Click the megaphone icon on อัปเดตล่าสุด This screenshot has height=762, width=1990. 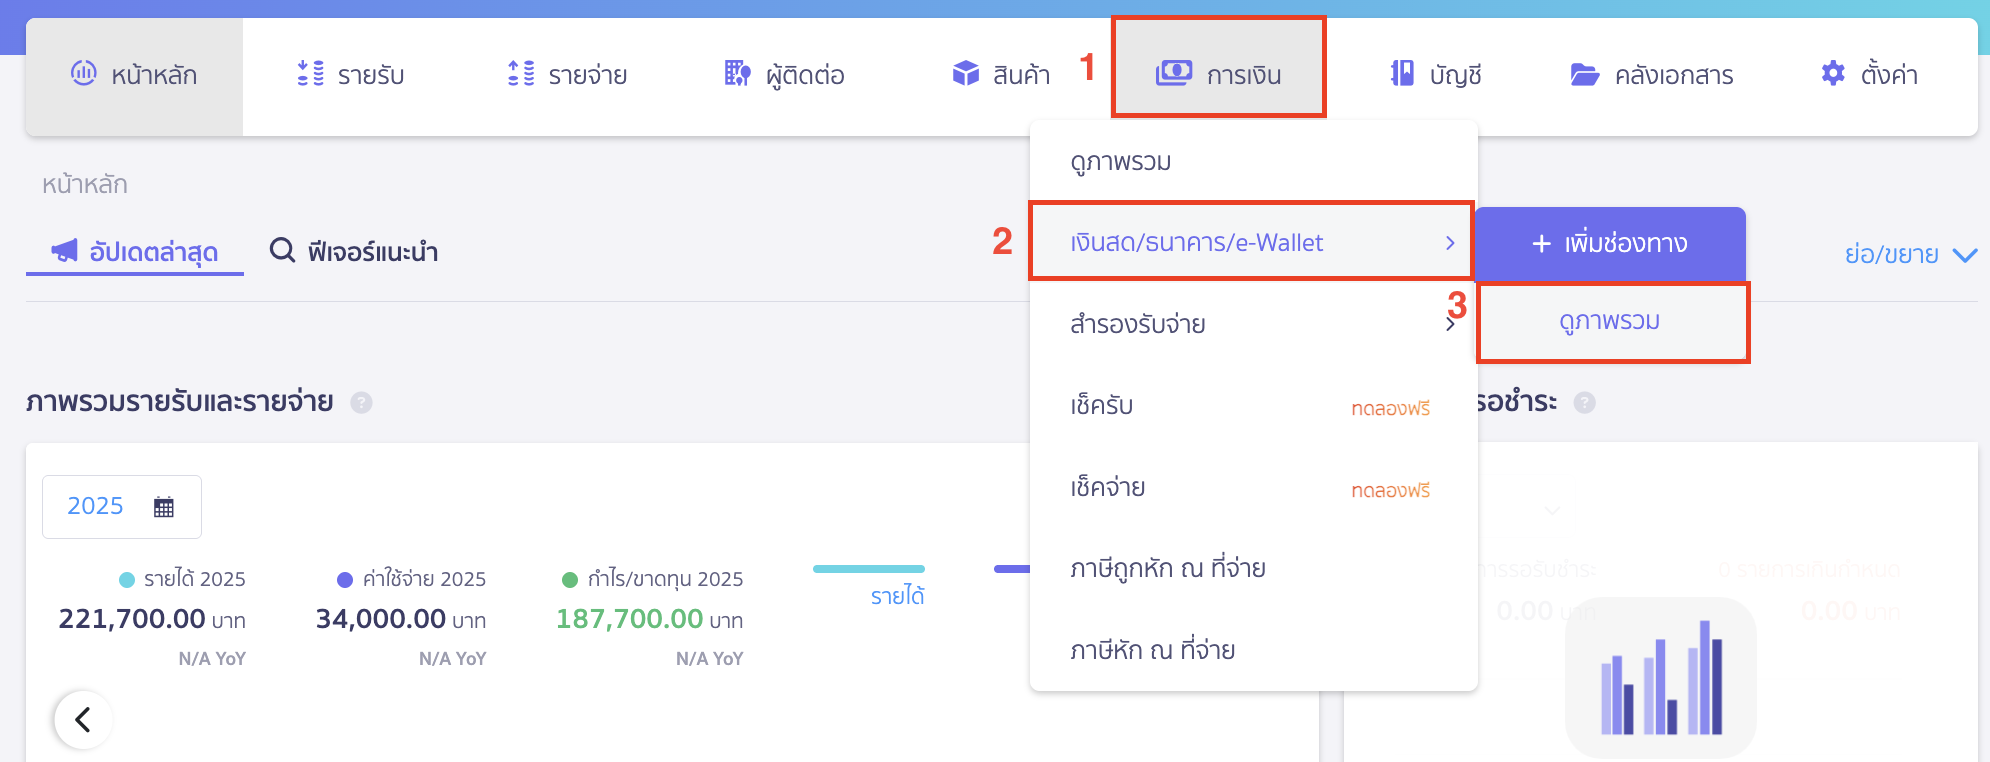(x=65, y=250)
